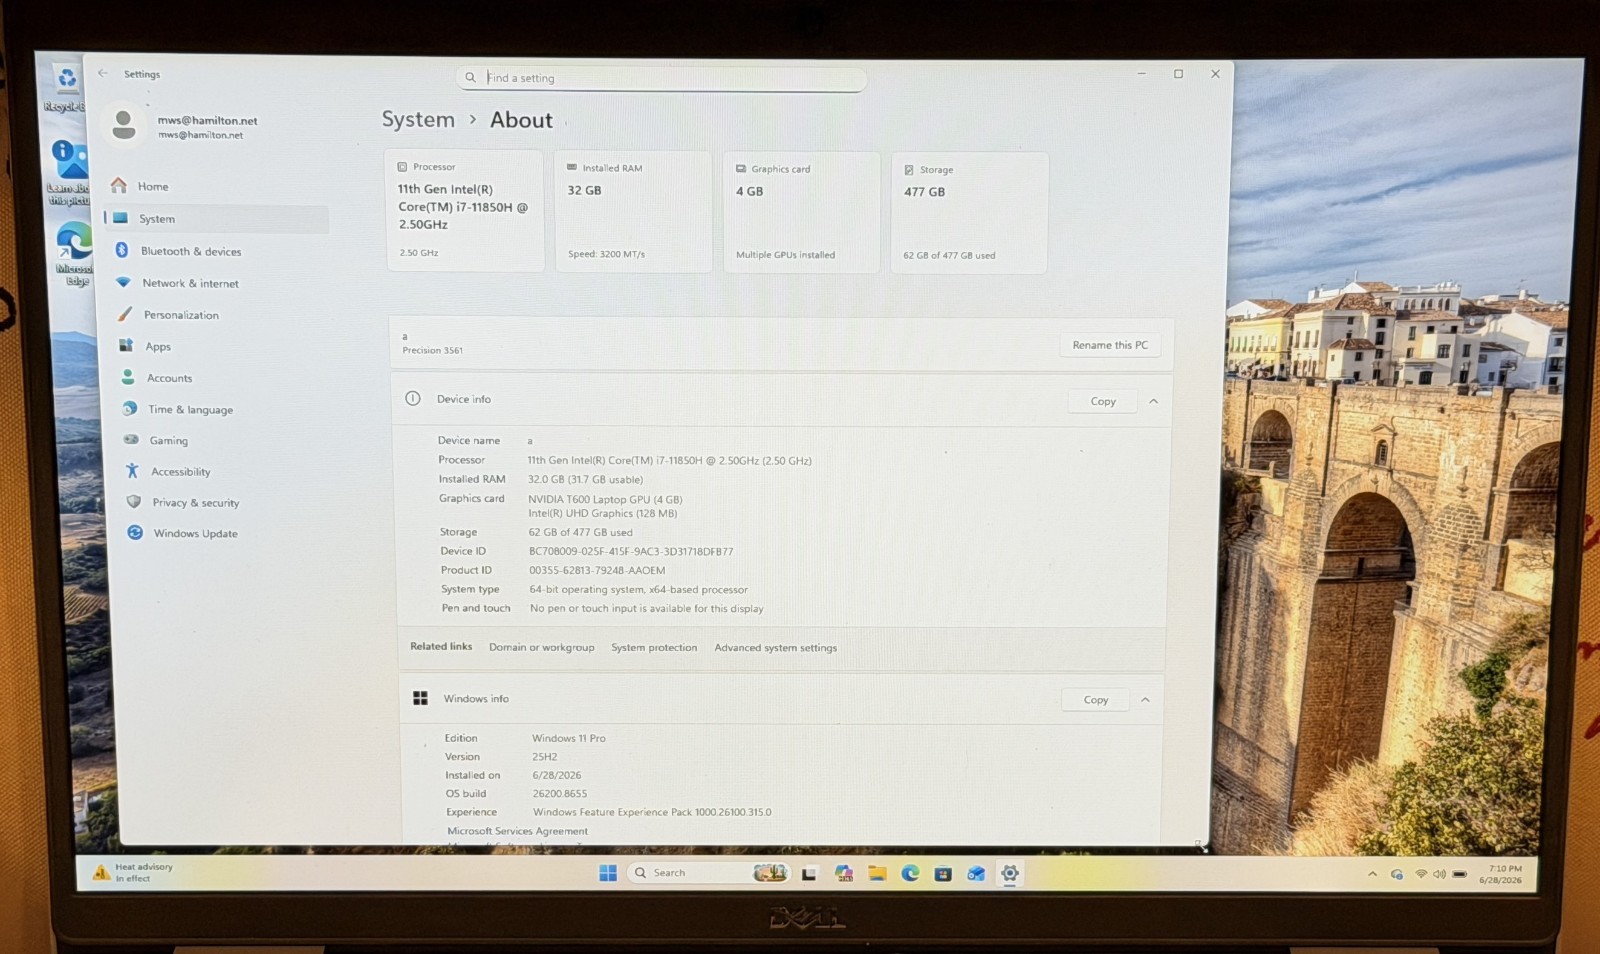The image size is (1600, 954).
Task: Click the user account avatar icon
Action: [124, 125]
